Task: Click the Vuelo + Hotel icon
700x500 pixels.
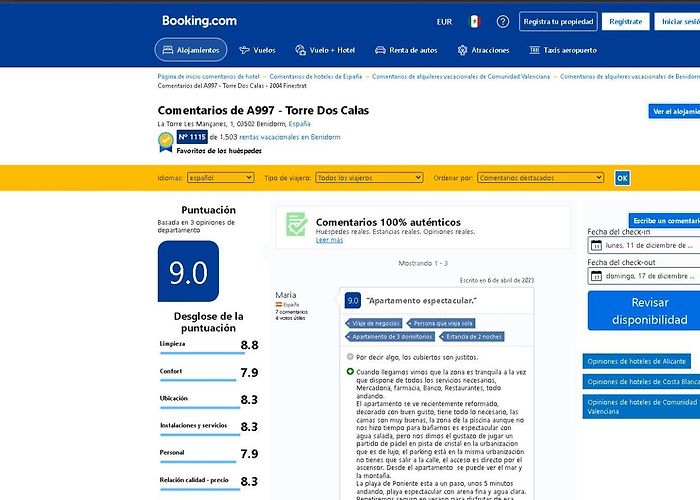Action: [x=300, y=50]
